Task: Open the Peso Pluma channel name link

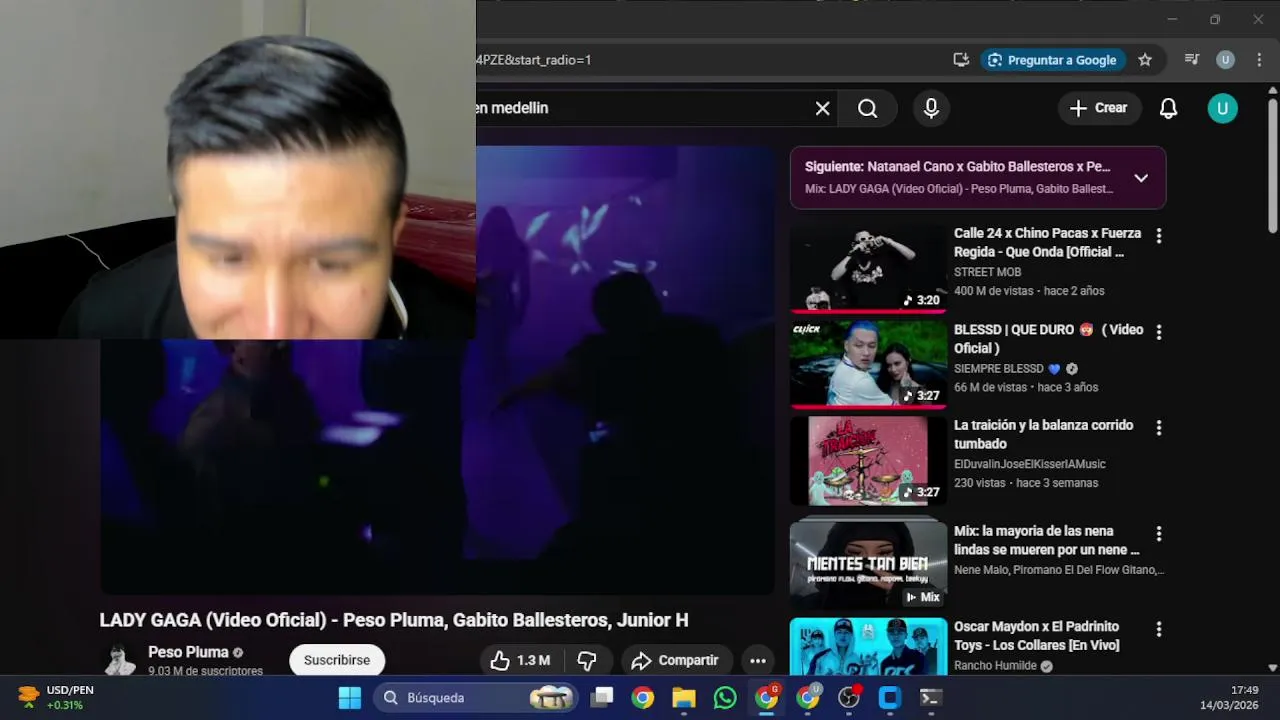Action: [188, 652]
